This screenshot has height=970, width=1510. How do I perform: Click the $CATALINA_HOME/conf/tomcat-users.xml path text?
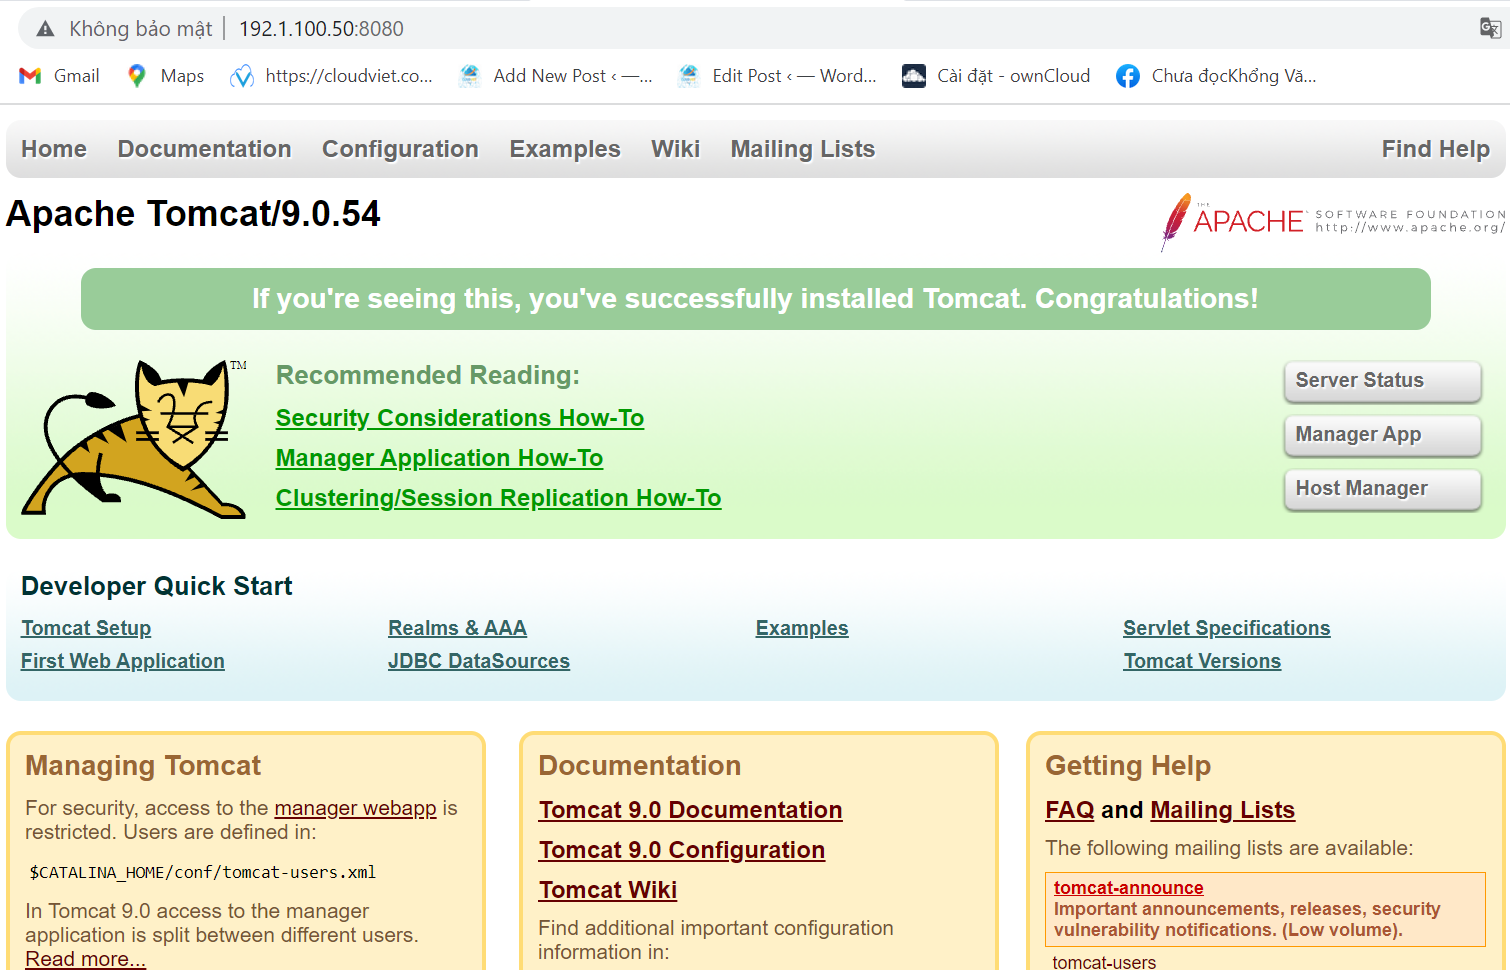(203, 873)
